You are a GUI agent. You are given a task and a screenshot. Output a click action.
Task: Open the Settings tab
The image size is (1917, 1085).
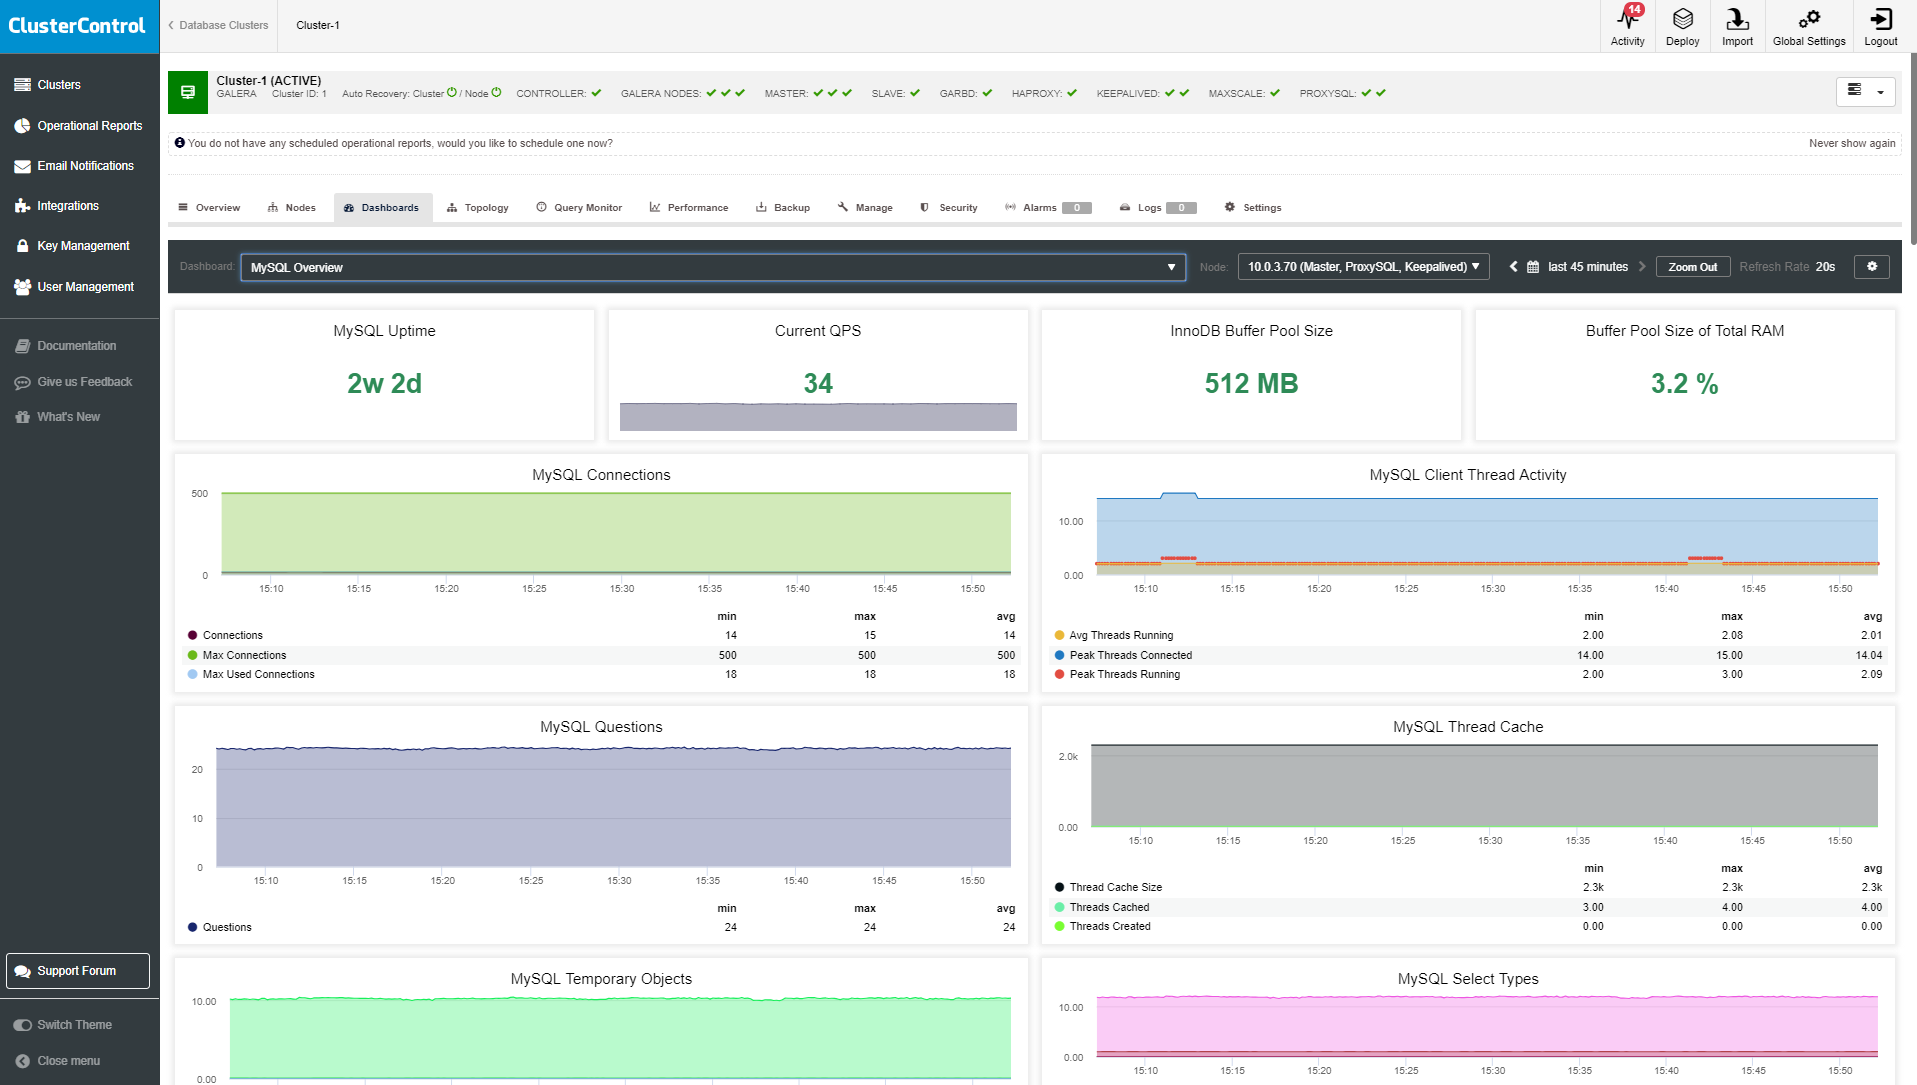1253,208
